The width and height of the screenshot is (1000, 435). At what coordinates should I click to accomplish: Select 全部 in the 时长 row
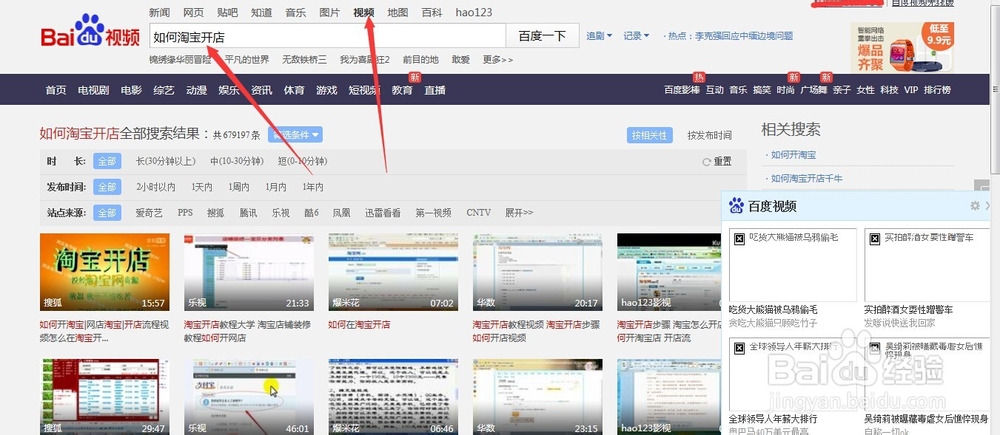point(107,161)
